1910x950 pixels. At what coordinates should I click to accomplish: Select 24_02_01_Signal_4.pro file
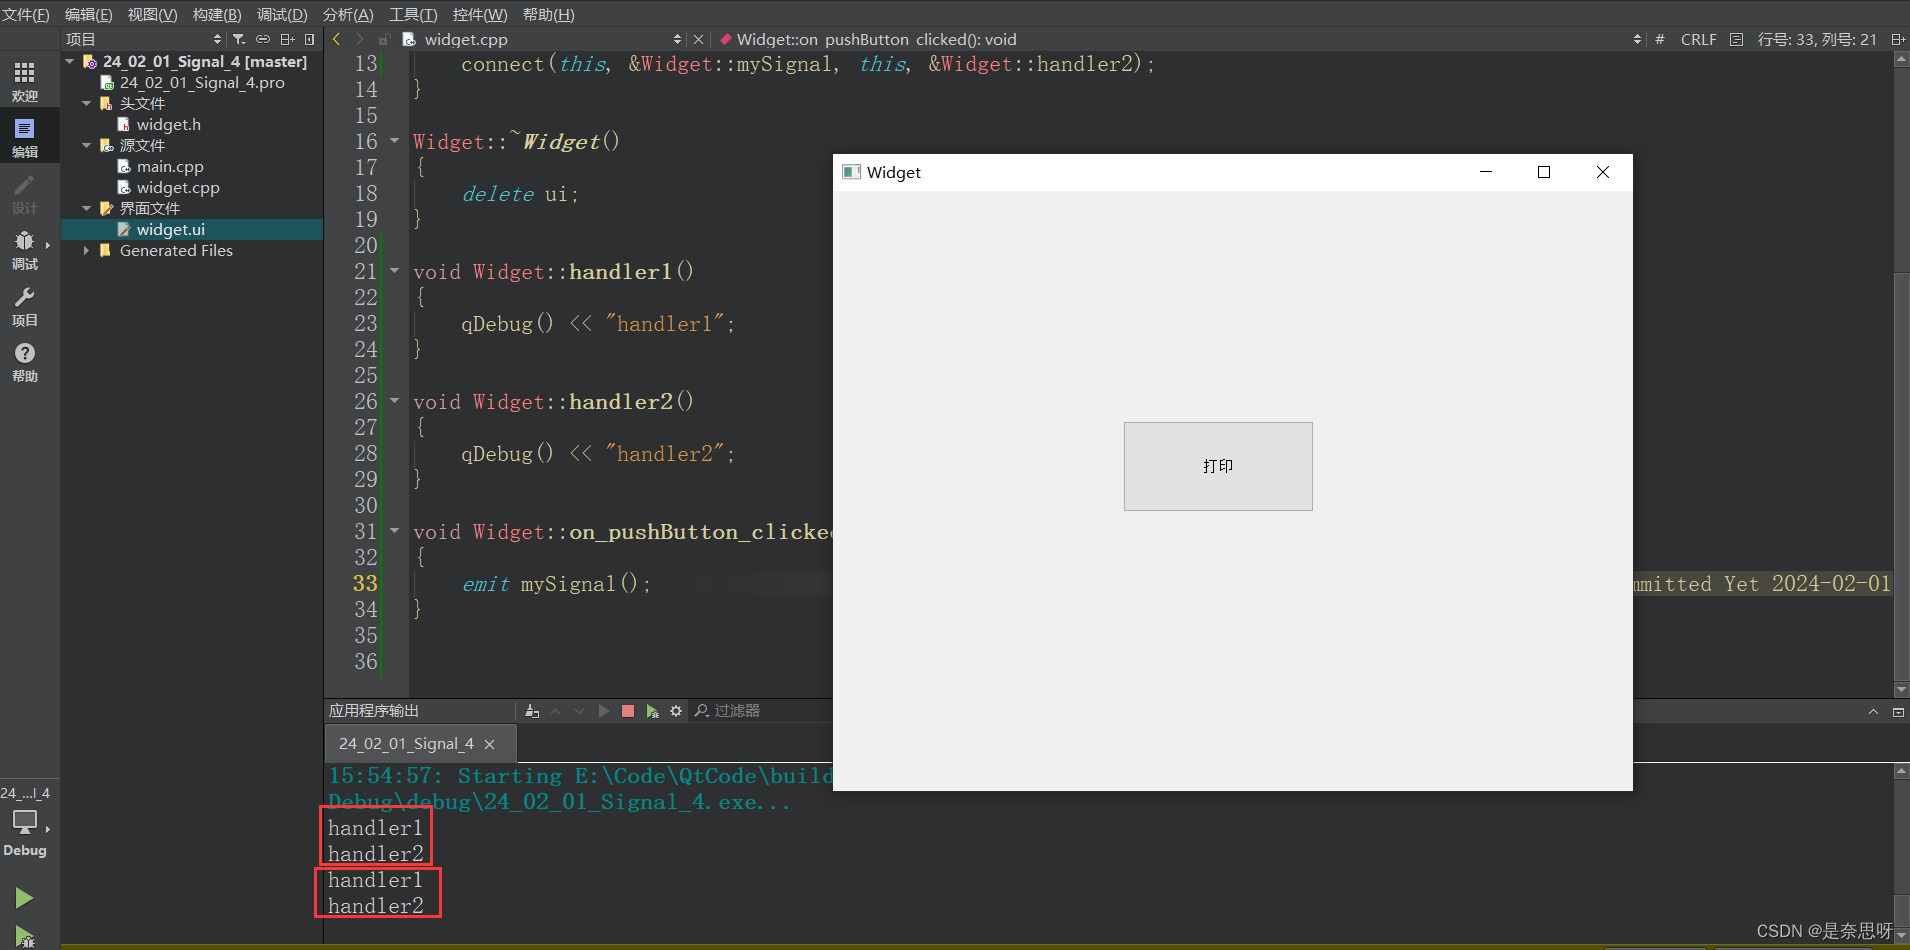[202, 82]
